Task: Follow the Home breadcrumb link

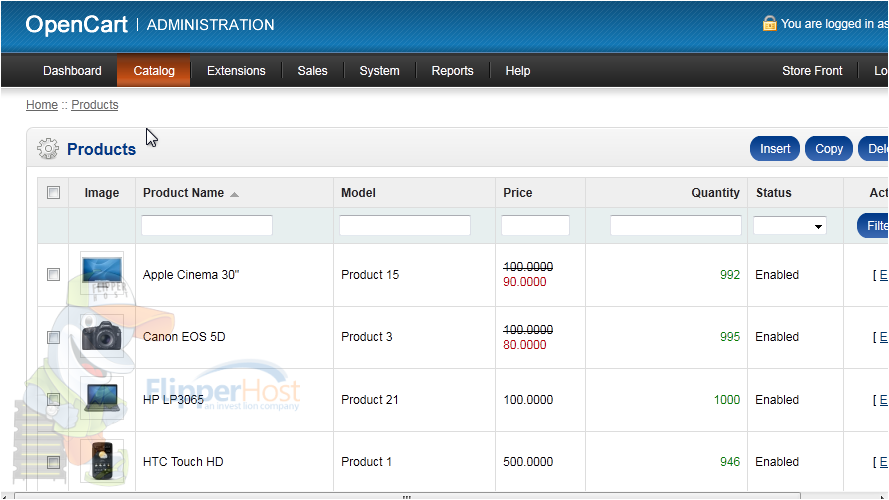Action: (42, 105)
